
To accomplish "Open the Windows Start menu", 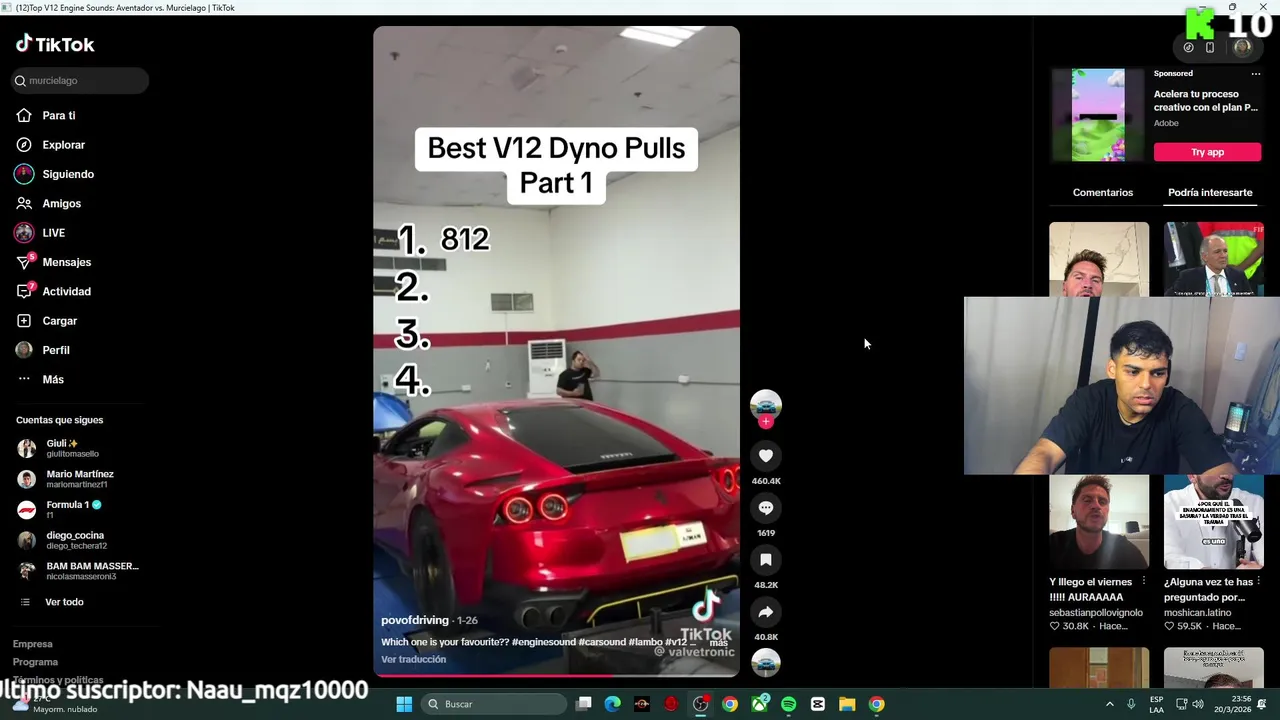I will click(404, 704).
